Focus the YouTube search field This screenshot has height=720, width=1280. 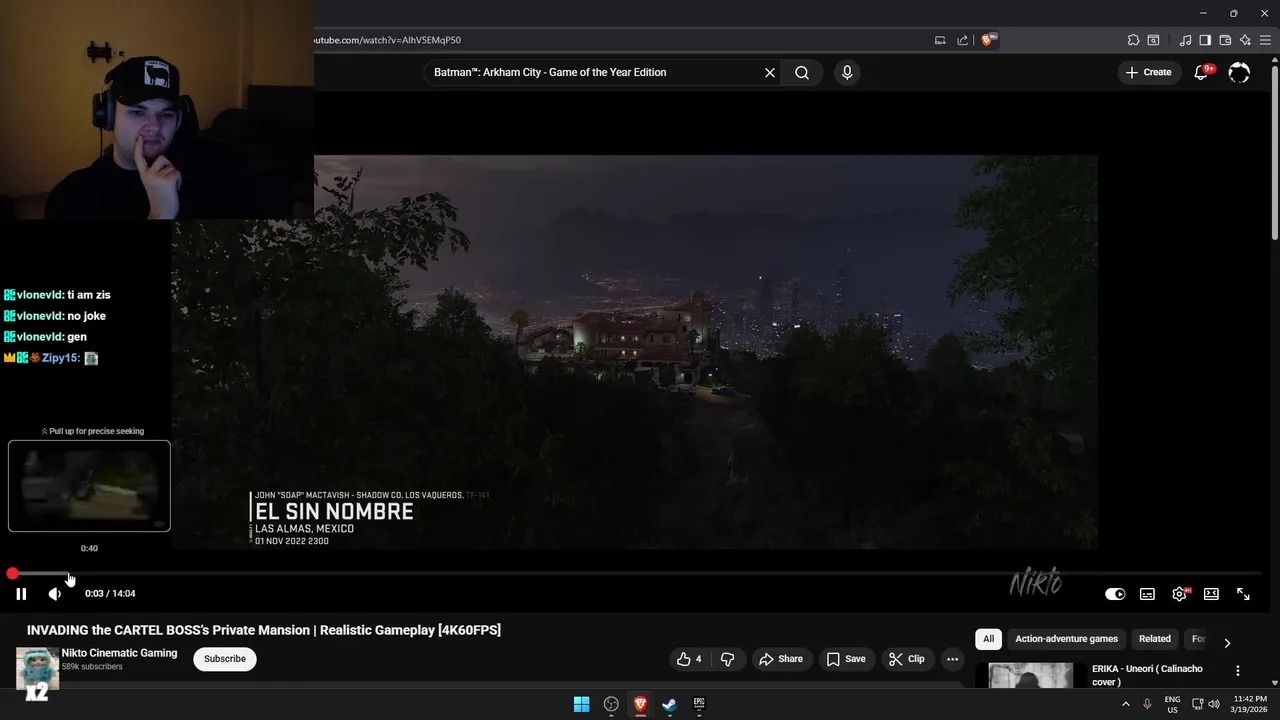click(x=595, y=72)
